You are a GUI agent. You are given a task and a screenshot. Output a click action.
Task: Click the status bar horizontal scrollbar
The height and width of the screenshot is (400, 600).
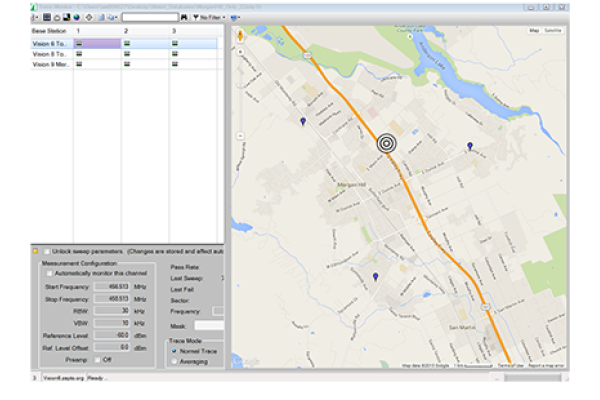click(533, 378)
